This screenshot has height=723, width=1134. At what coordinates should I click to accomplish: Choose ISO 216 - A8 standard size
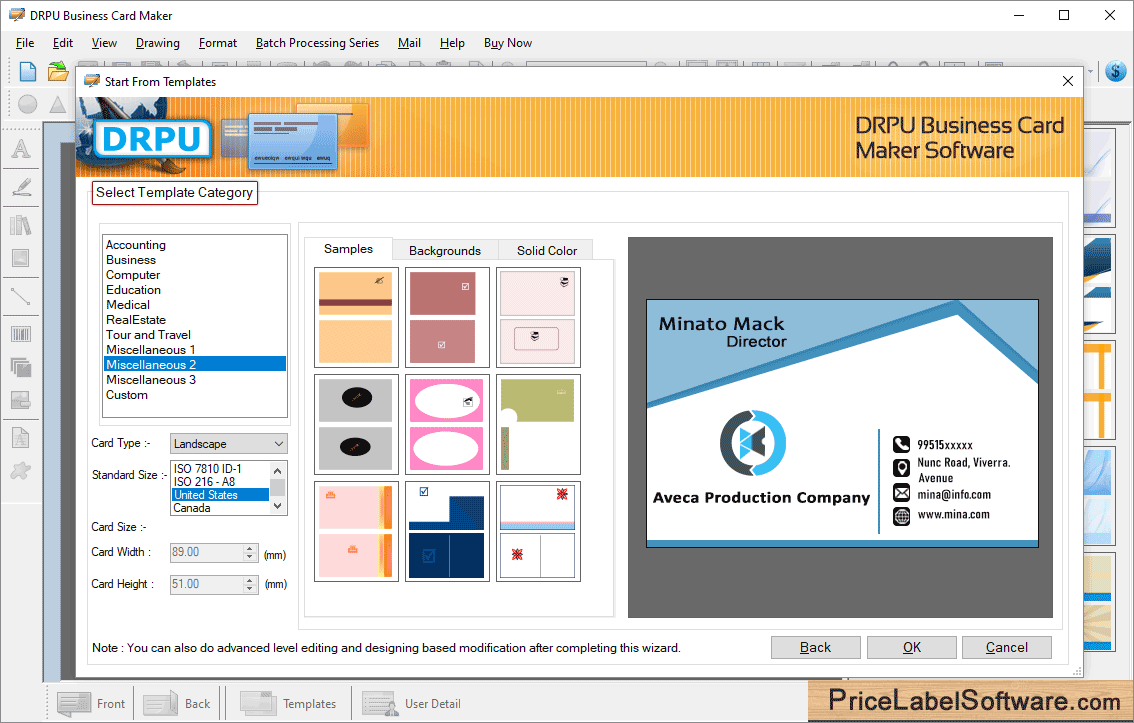coord(221,482)
